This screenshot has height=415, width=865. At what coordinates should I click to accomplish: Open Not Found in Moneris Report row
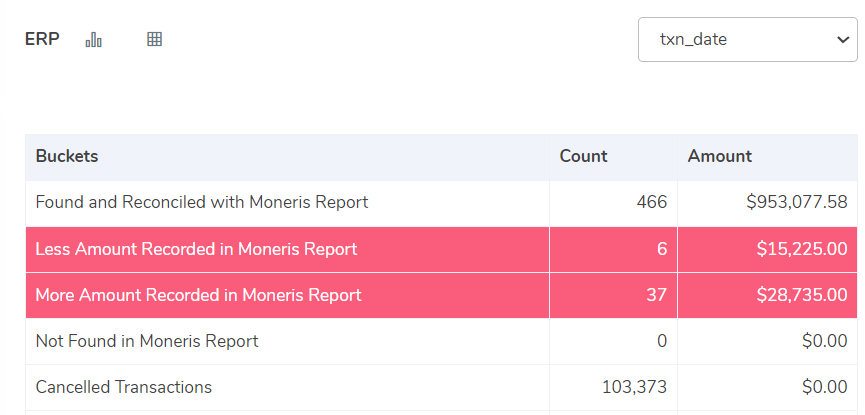pyautogui.click(x=441, y=342)
